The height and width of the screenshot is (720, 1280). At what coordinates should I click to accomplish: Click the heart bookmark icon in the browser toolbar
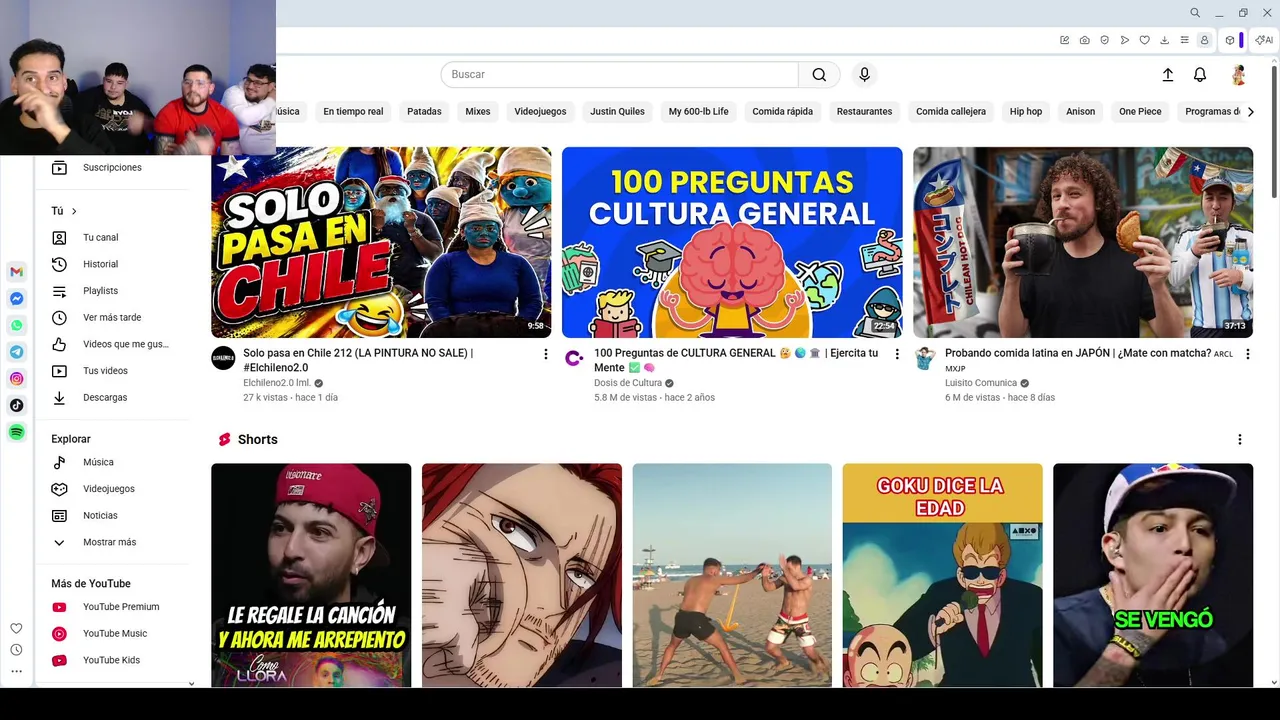[1145, 40]
